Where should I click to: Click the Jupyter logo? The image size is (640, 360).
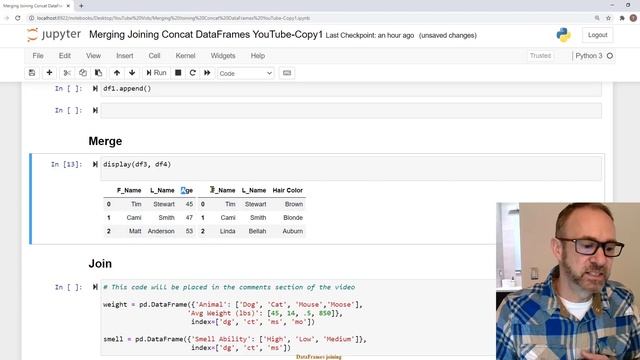[x=53, y=35]
